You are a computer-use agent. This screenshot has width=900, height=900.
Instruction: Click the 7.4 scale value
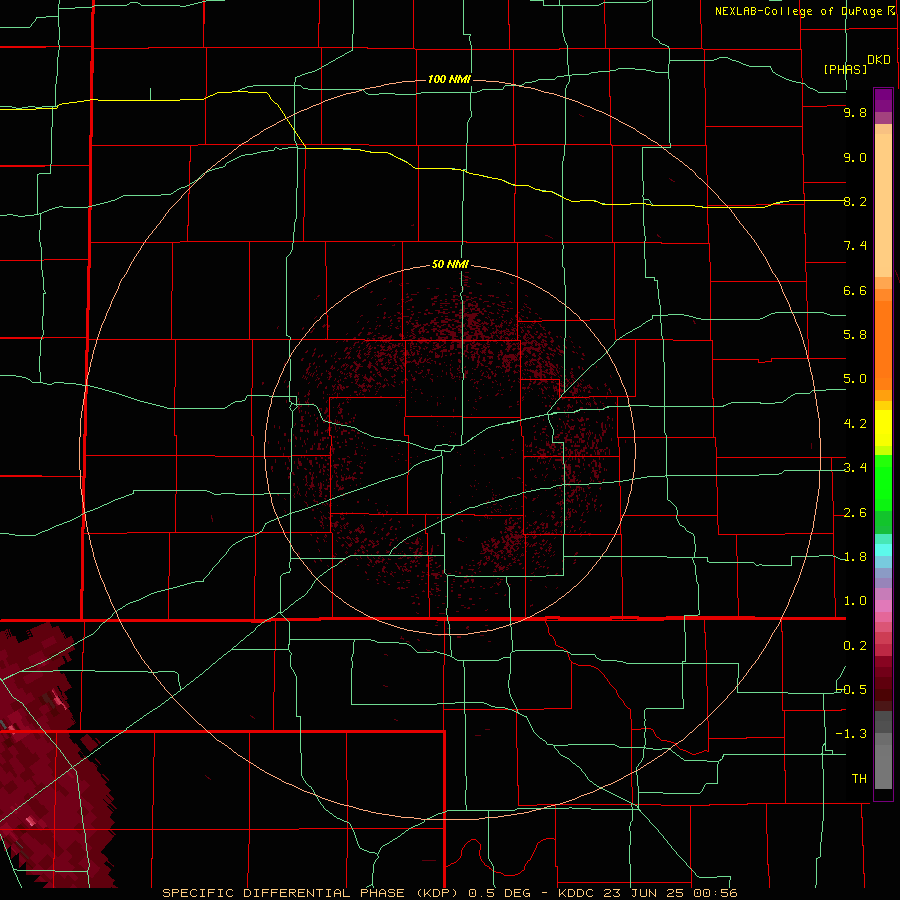point(855,246)
